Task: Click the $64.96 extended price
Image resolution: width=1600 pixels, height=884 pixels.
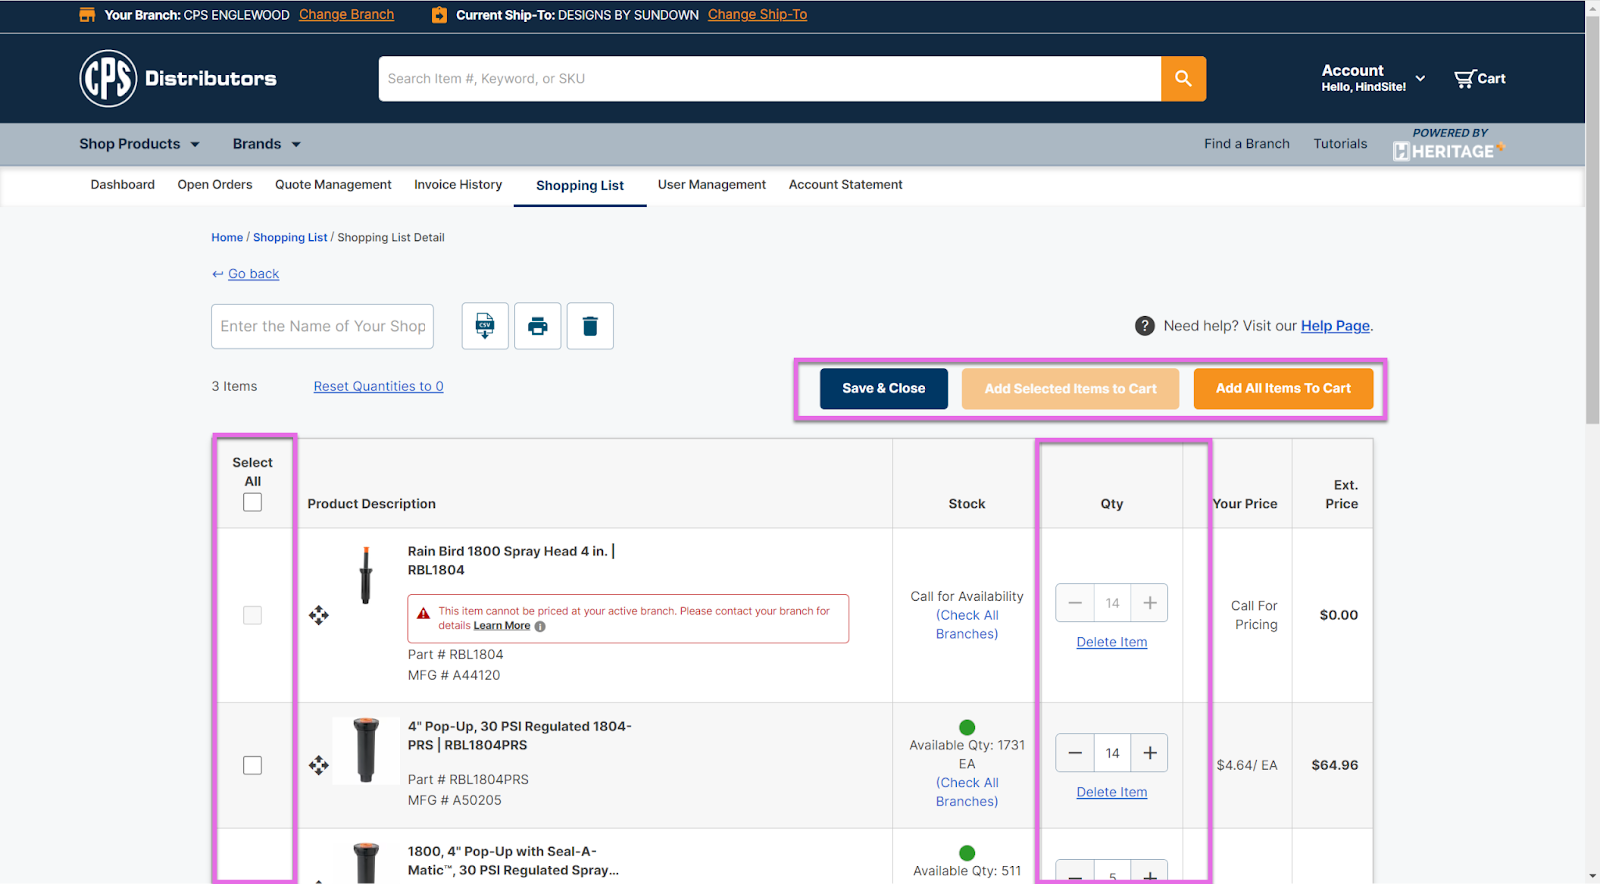Action: click(x=1335, y=765)
